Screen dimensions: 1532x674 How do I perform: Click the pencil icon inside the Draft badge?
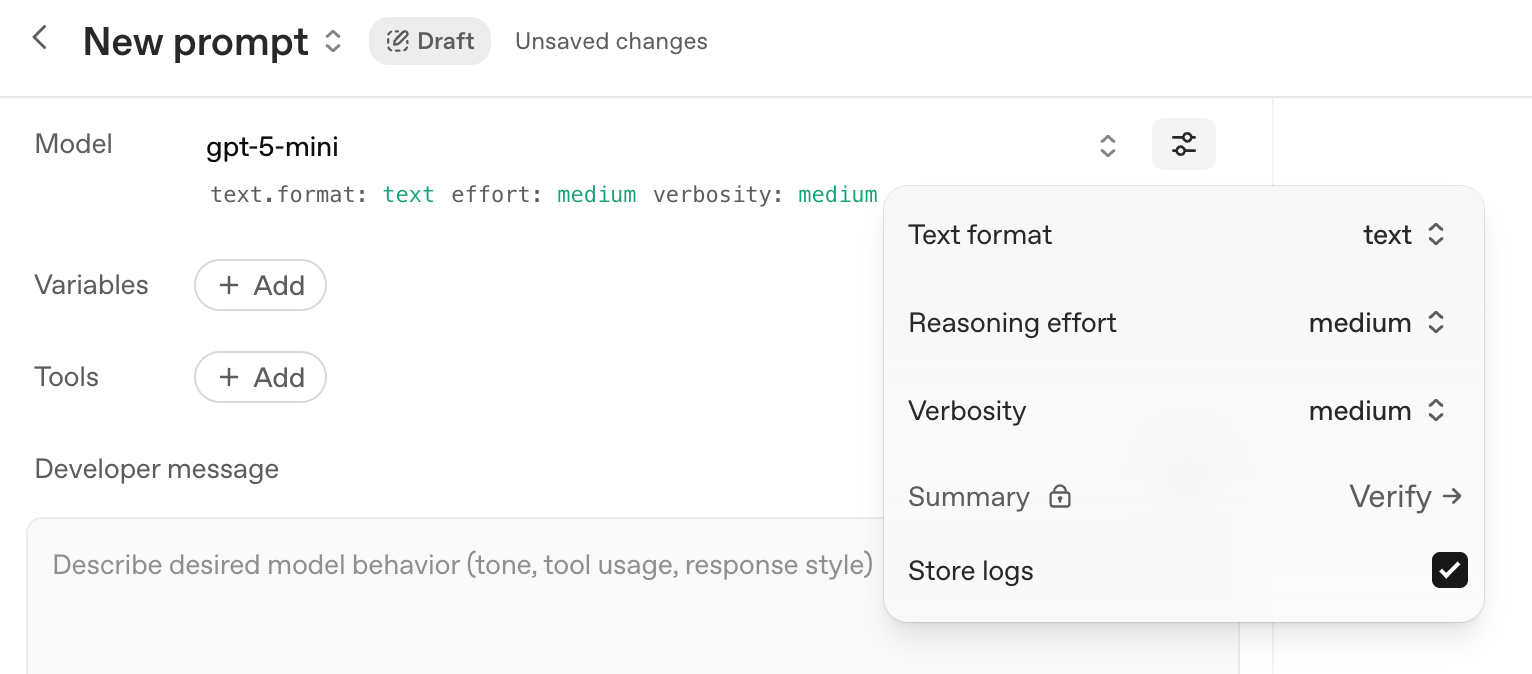399,41
